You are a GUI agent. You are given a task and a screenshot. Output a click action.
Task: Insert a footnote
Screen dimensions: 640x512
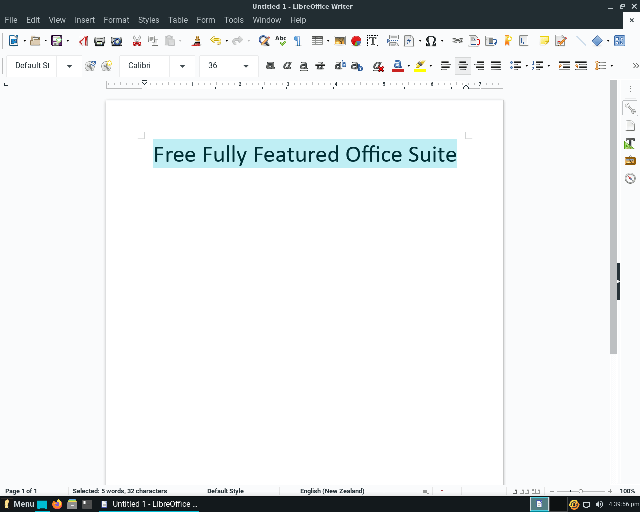point(474,41)
